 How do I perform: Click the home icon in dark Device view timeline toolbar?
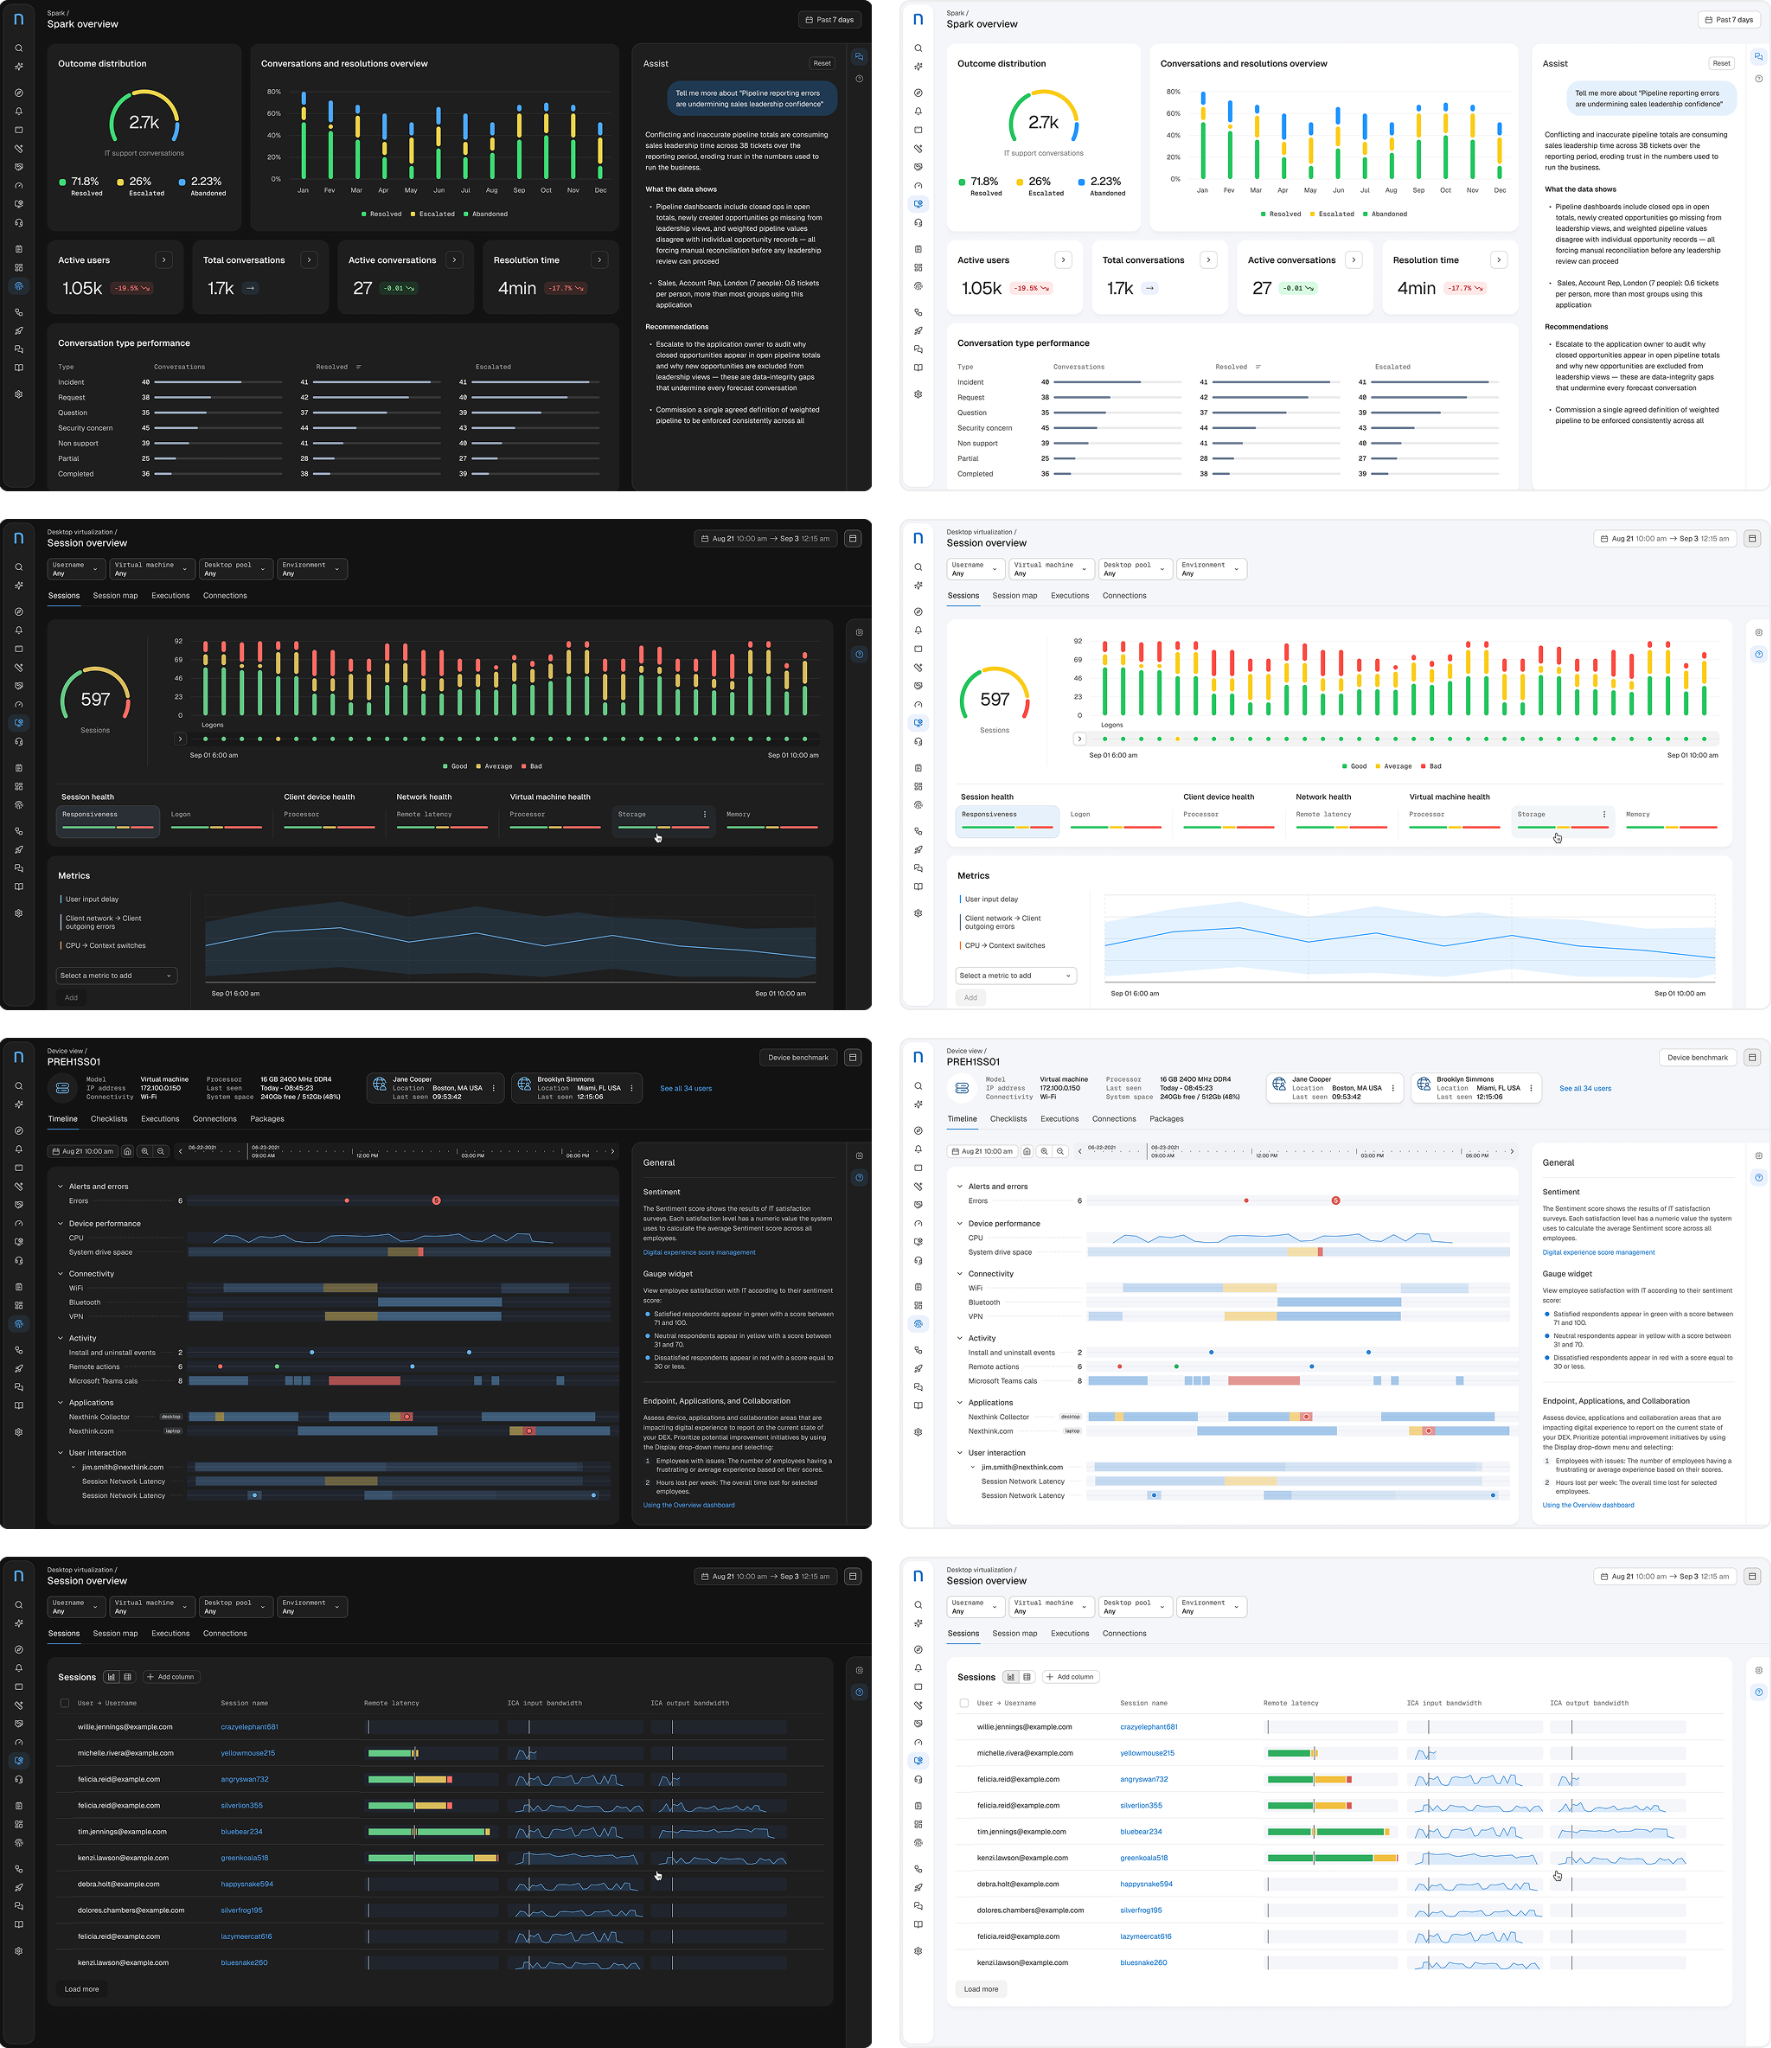[128, 1151]
